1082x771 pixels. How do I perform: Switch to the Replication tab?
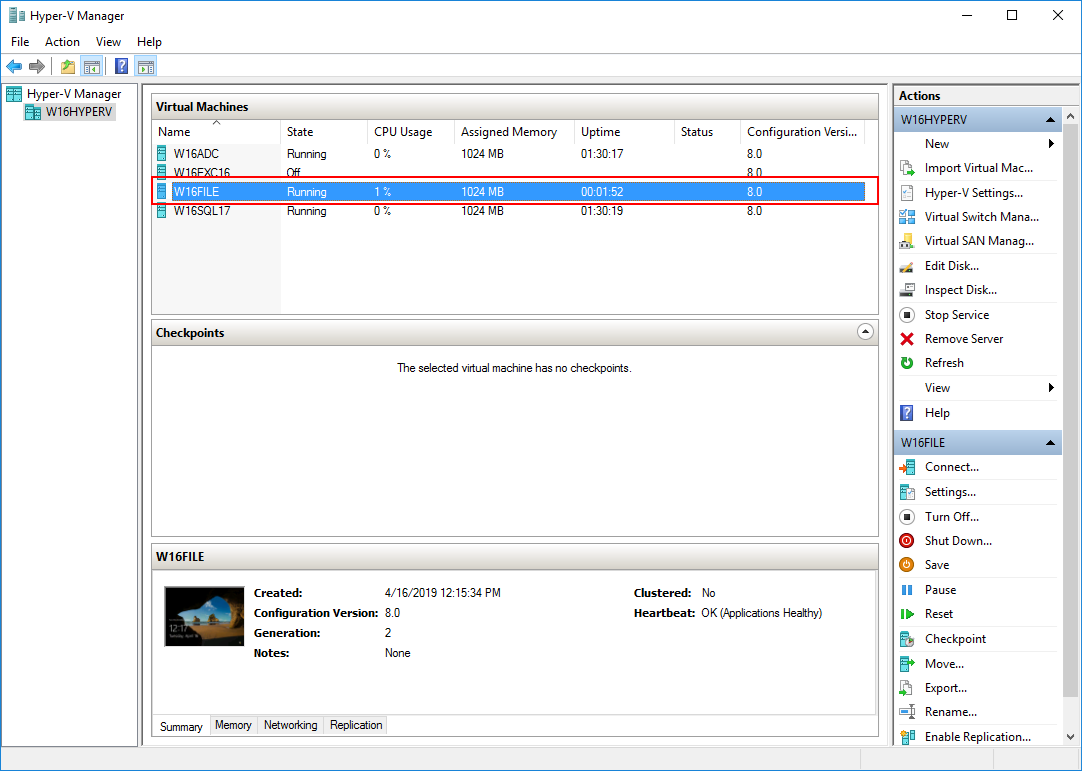pyautogui.click(x=356, y=725)
